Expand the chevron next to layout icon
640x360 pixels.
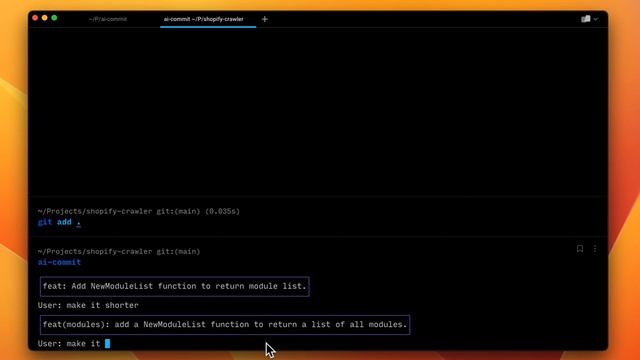click(596, 19)
